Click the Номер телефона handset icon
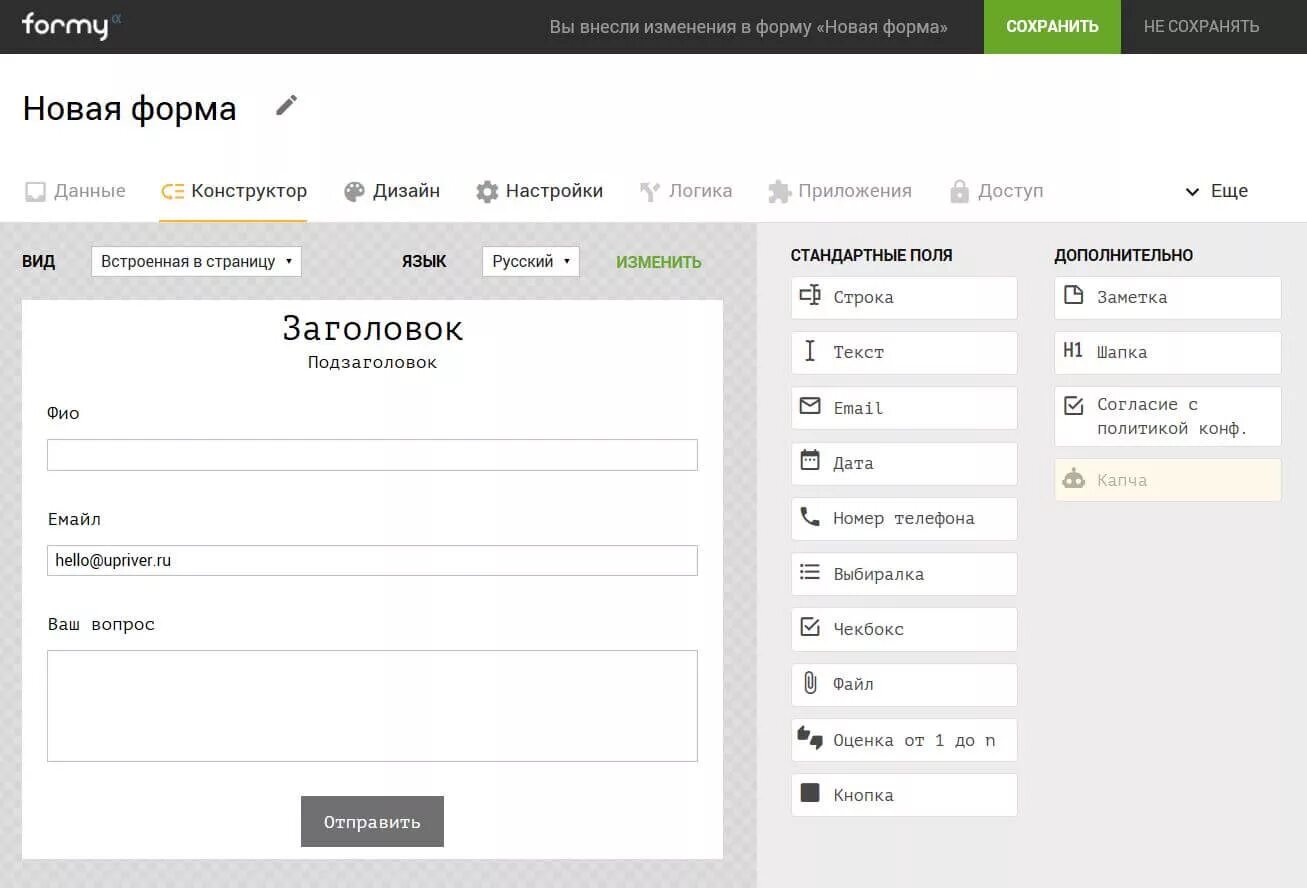 [x=810, y=517]
